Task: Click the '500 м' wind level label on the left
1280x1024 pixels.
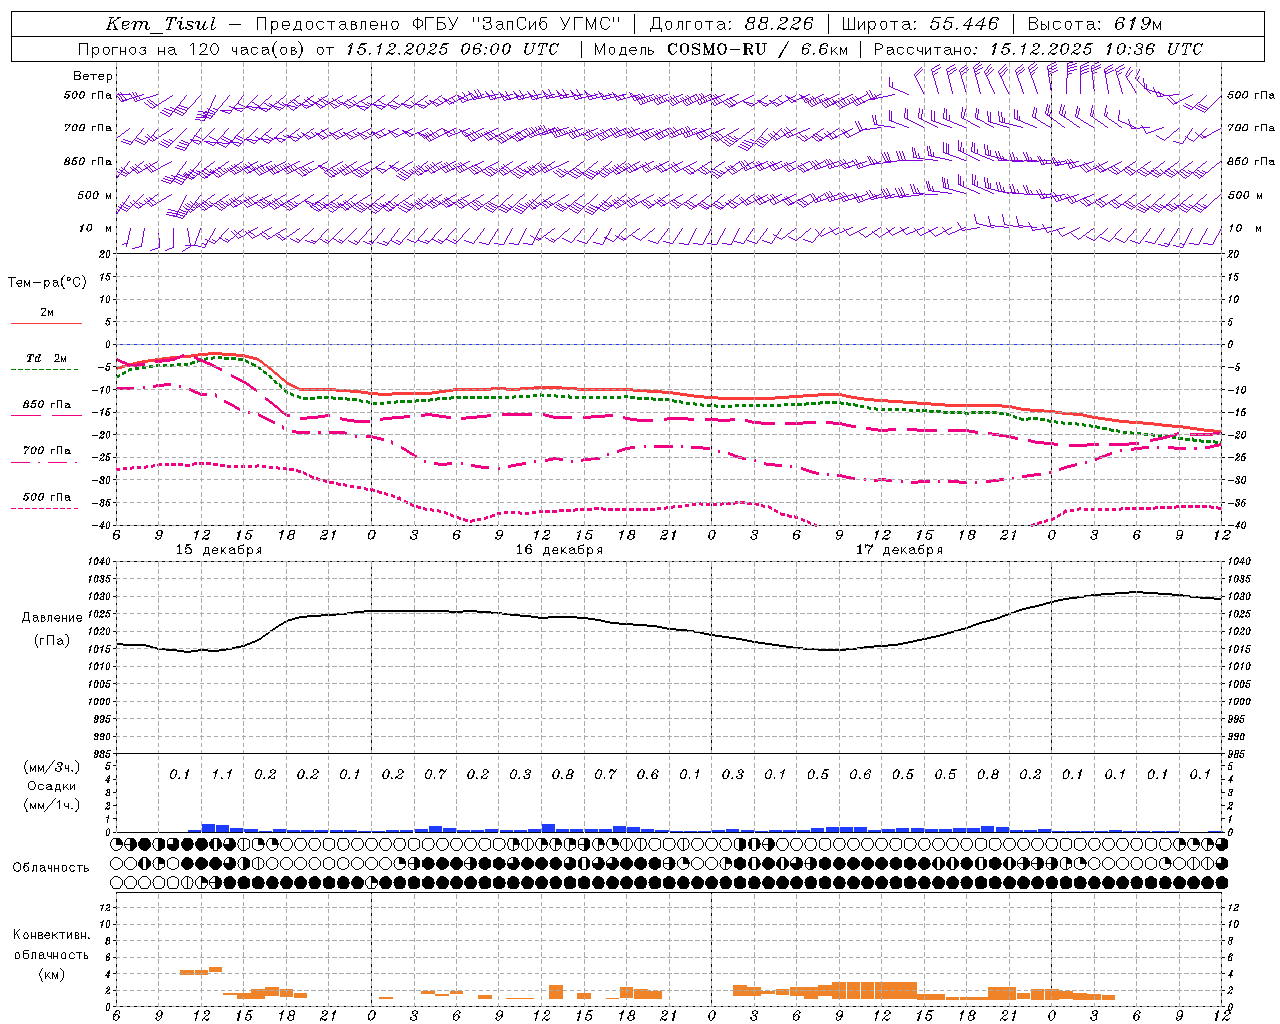Action: pyautogui.click(x=95, y=195)
